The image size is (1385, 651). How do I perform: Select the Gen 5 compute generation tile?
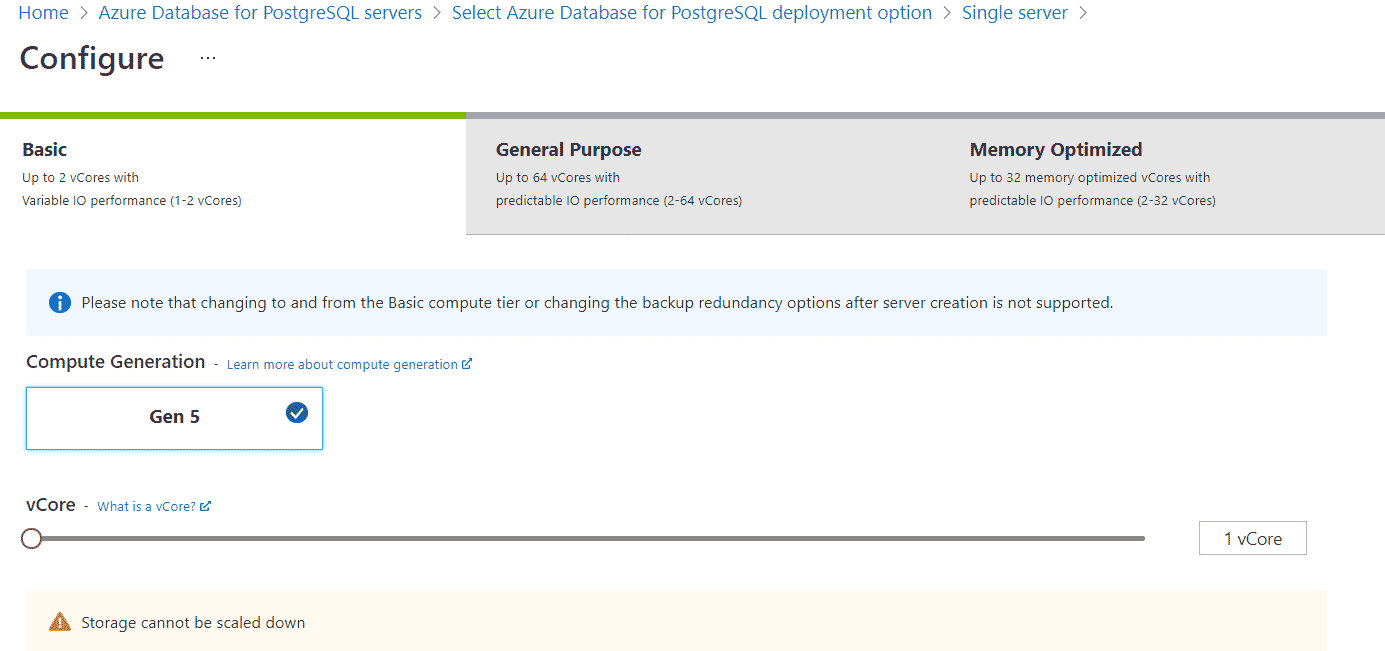point(174,417)
